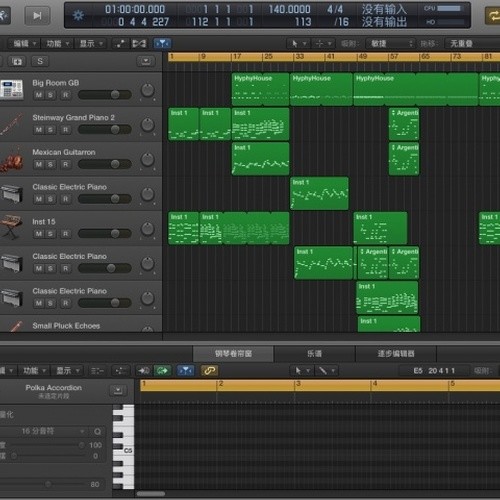Toggle the yellow Link button in piano roll
This screenshot has height=500, width=500.
pyautogui.click(x=209, y=371)
